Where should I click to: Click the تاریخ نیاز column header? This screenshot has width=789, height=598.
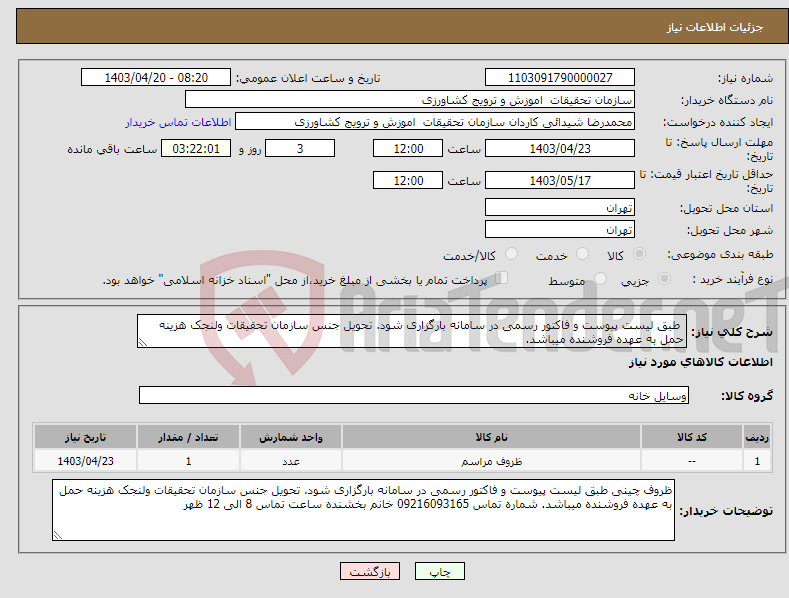85,437
